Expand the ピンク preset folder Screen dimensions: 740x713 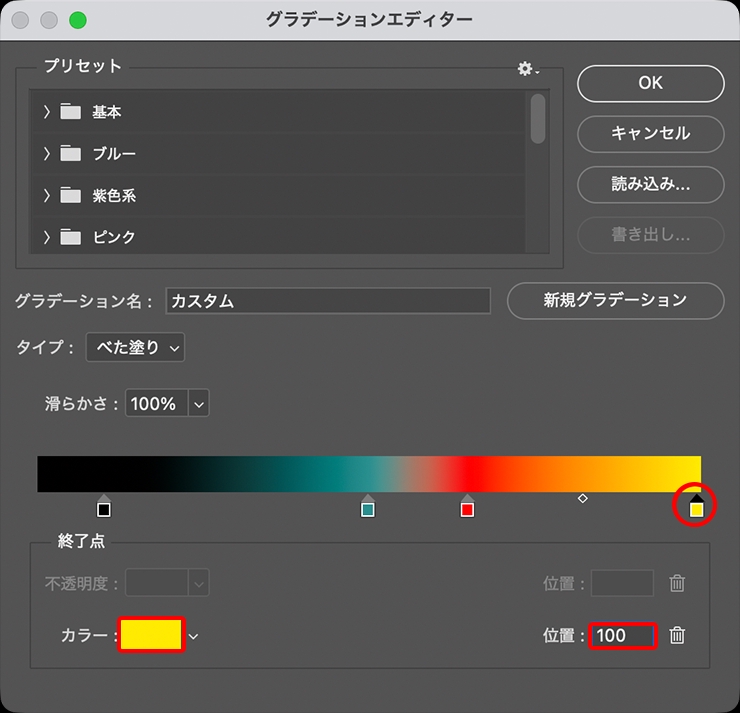[x=46, y=238]
